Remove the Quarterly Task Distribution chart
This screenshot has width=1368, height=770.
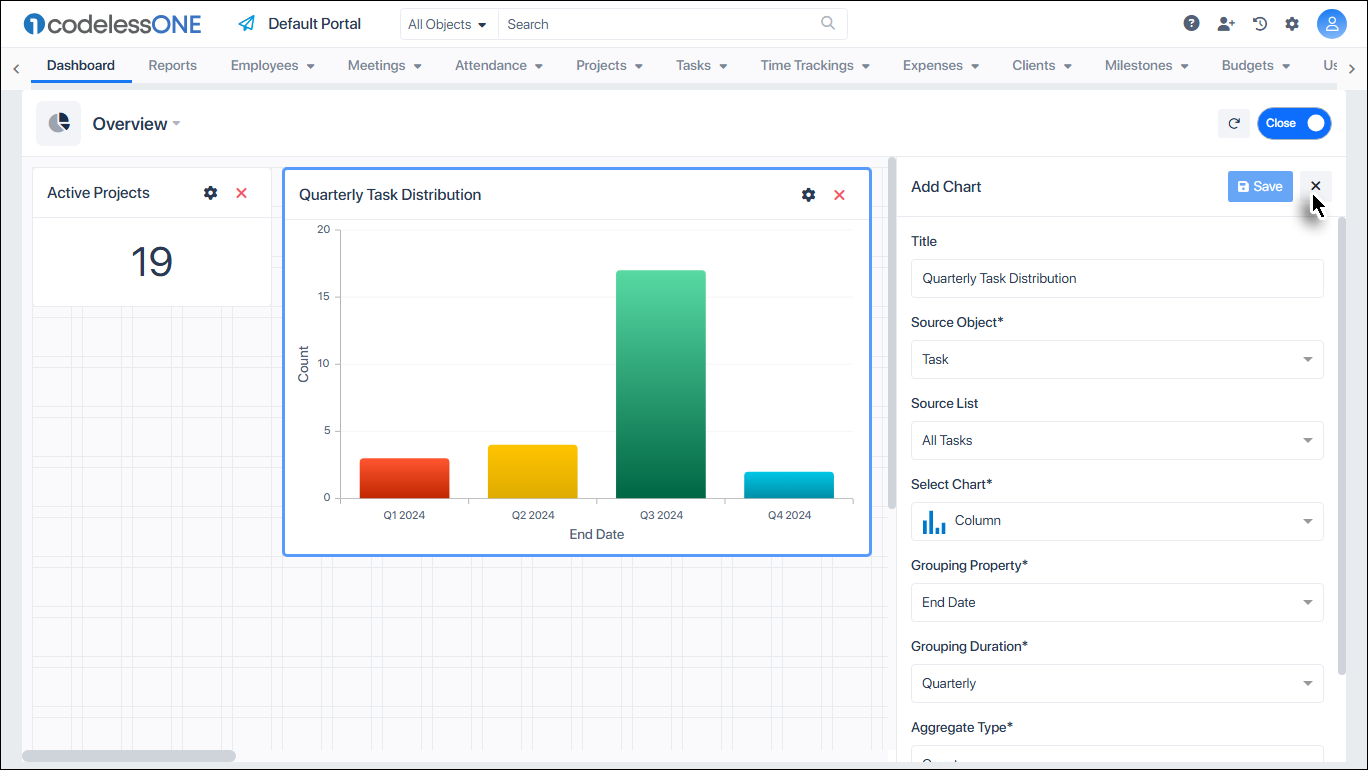pyautogui.click(x=839, y=194)
